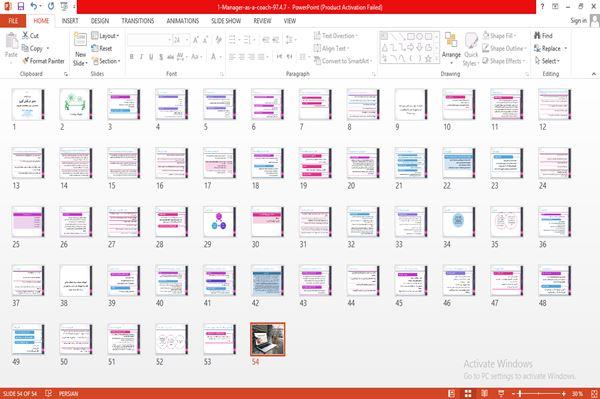Click Convert to SmartArt
The image size is (600, 399).
pyautogui.click(x=343, y=61)
